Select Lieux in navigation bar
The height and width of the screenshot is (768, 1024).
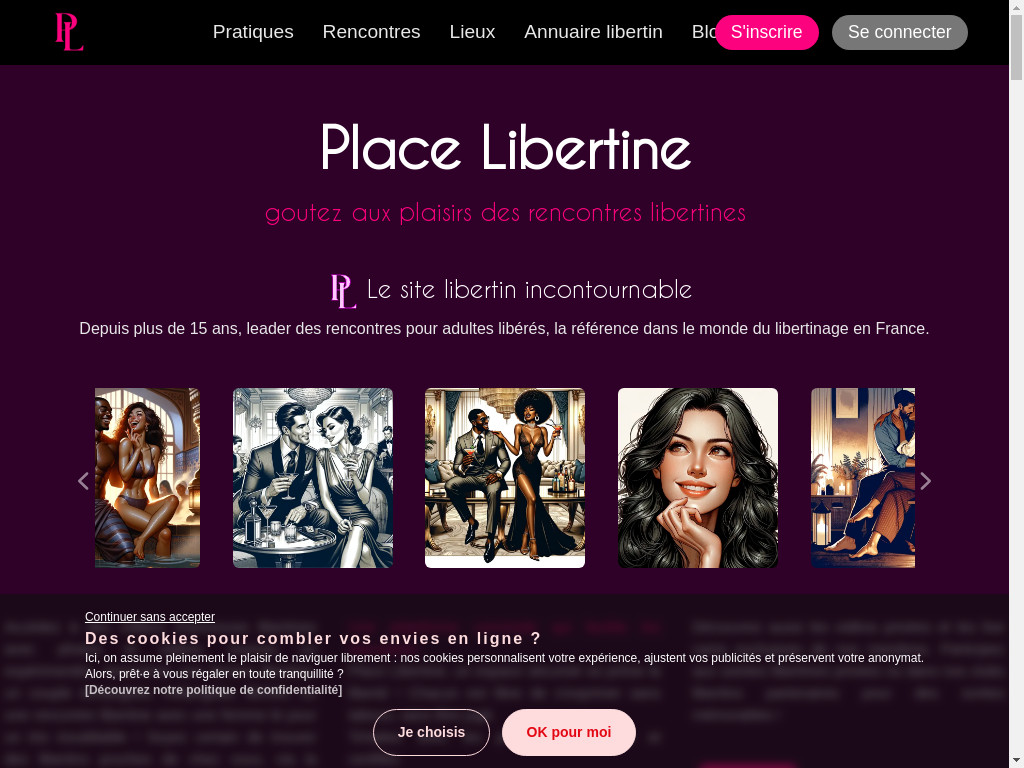pyautogui.click(x=472, y=32)
